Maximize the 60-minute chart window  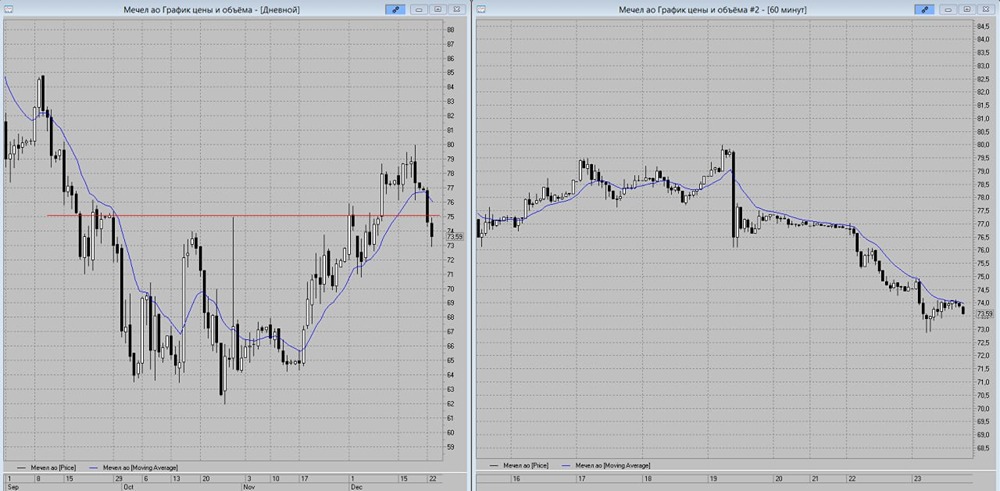[x=967, y=10]
